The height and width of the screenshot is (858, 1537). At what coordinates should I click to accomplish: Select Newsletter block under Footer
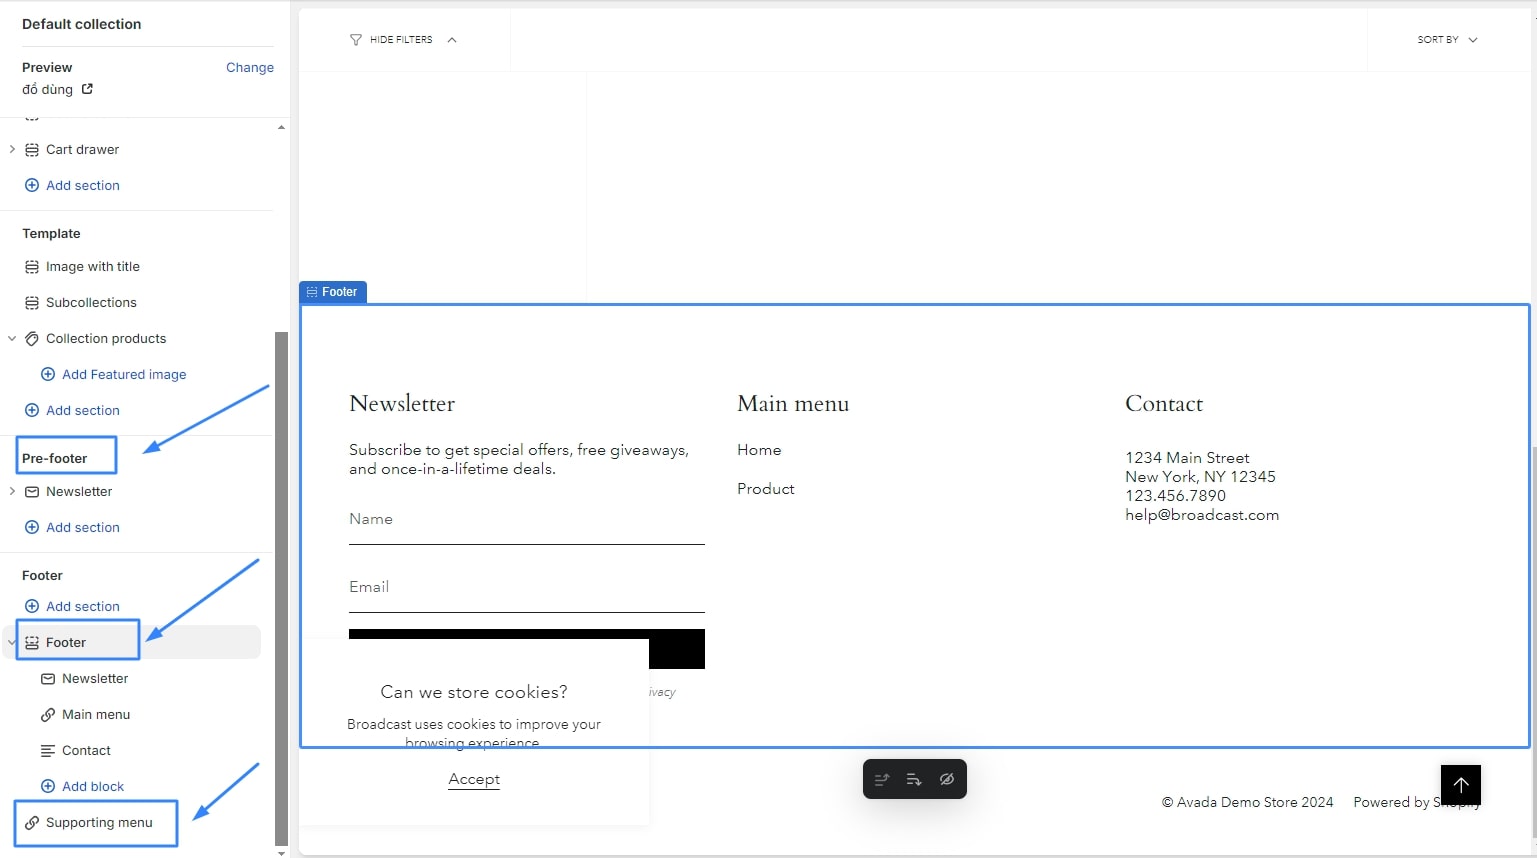95,679
